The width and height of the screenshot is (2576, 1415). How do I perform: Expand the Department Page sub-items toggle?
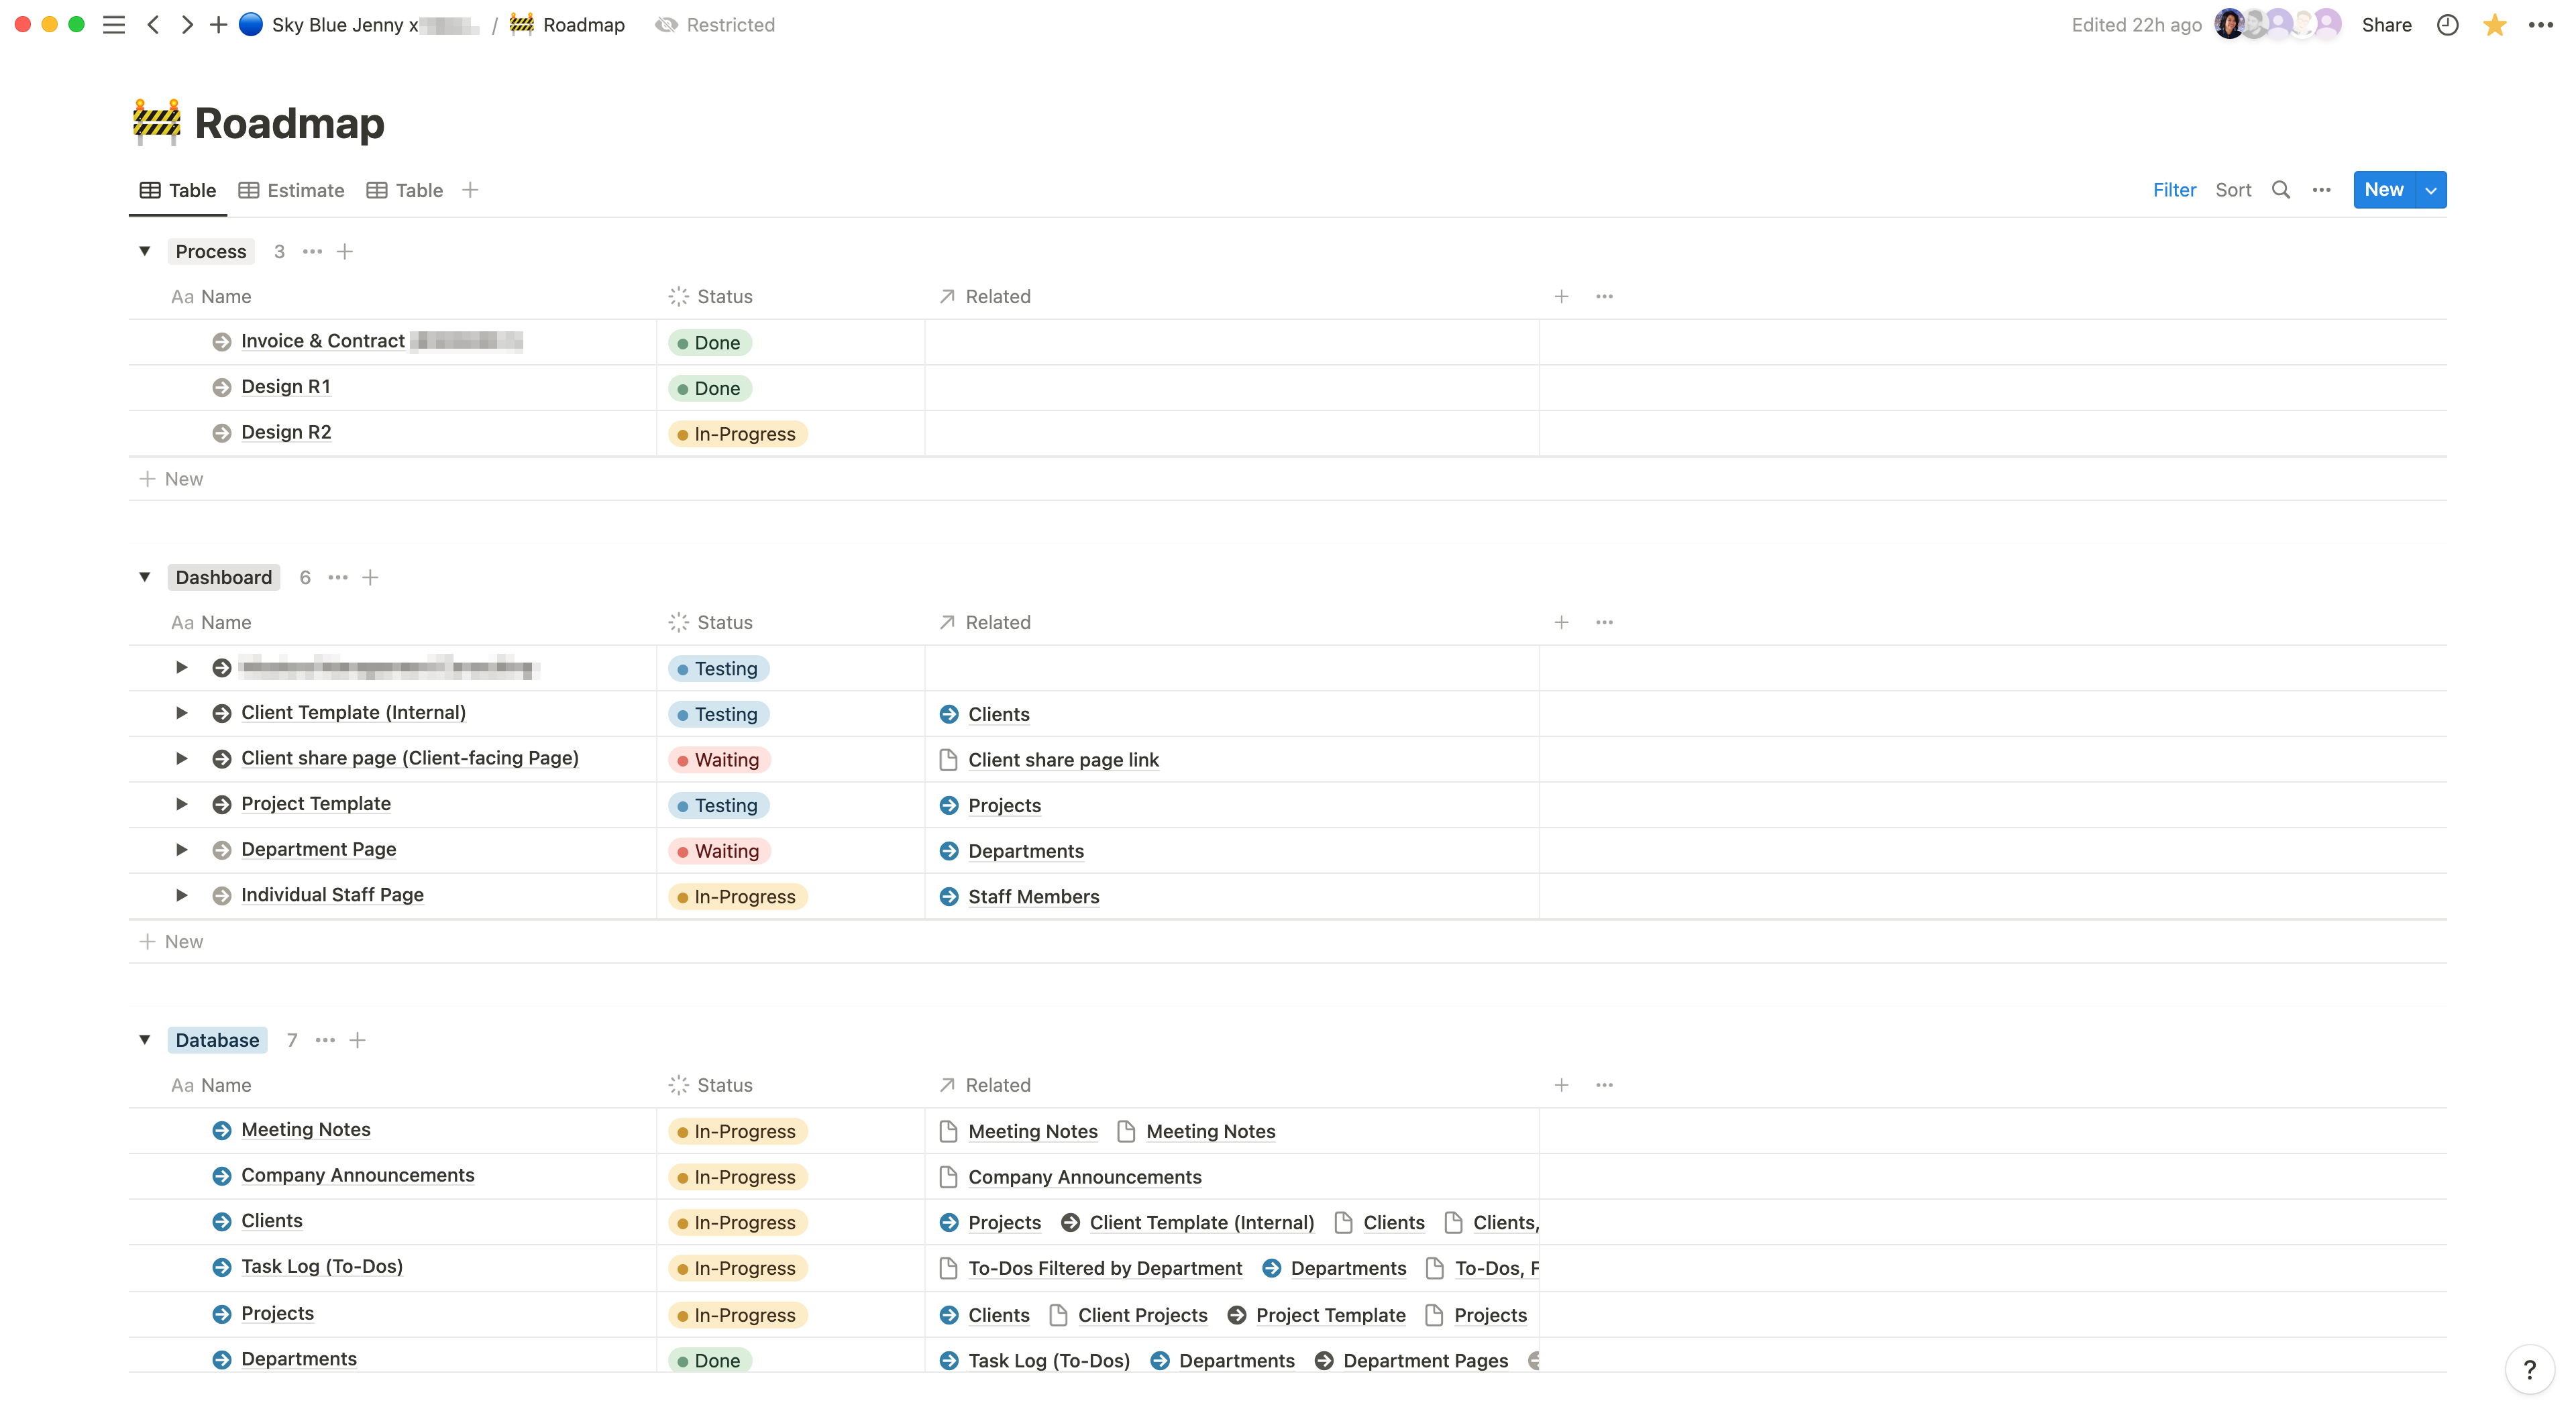(181, 850)
